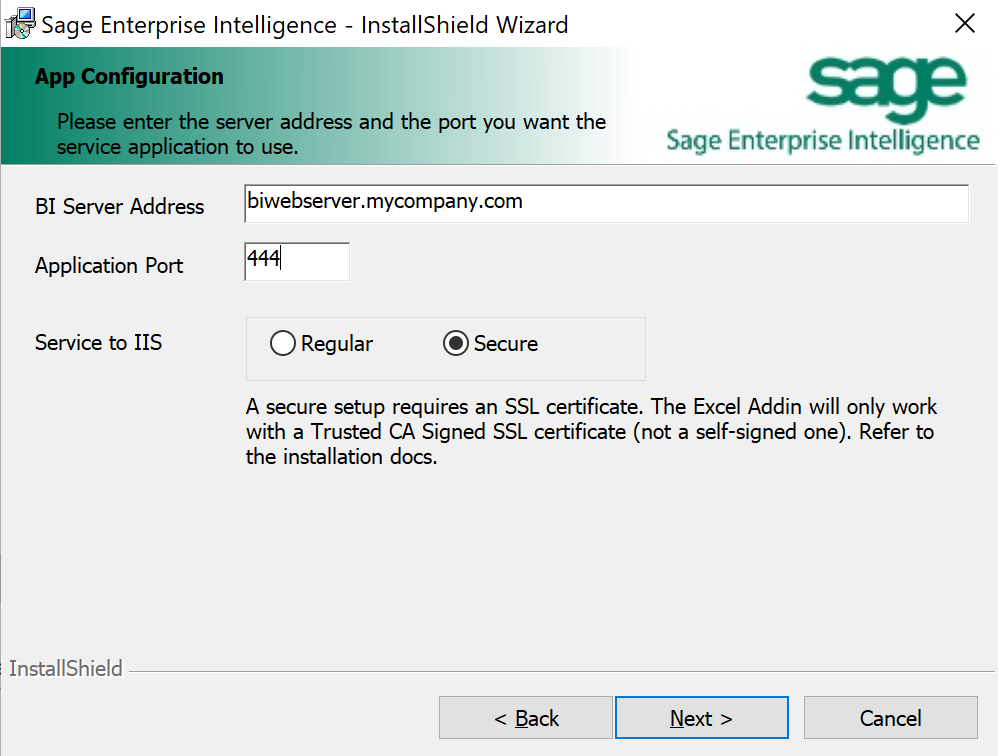The image size is (998, 756).
Task: Click the Sage Enterprise Intelligence text under the logo
Action: [x=822, y=140]
